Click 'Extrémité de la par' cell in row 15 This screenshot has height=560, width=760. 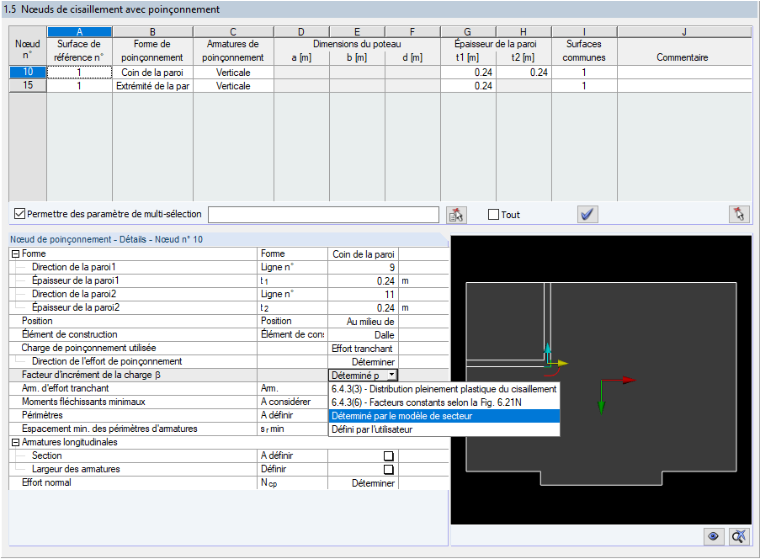(153, 86)
